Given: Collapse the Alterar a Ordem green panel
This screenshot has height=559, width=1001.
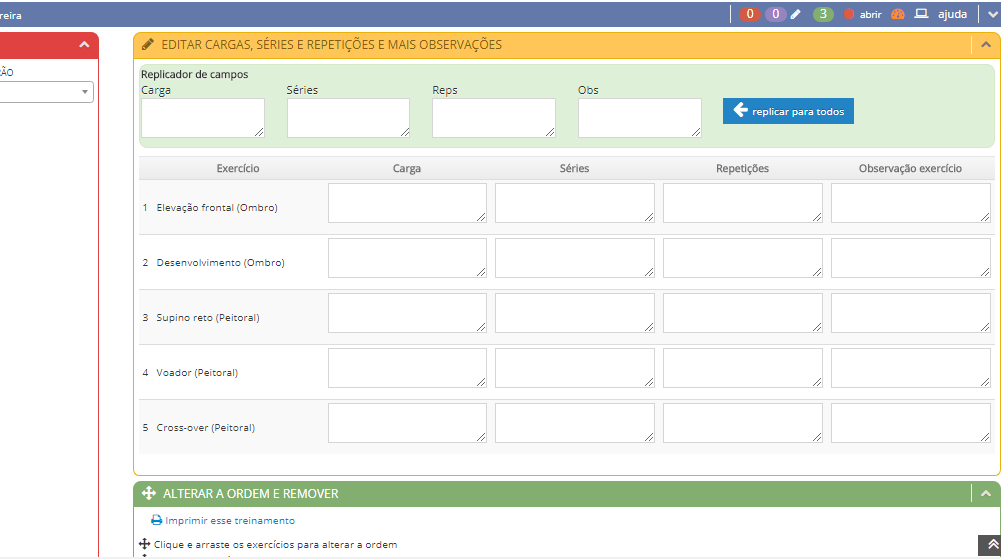Looking at the screenshot, I should [985, 493].
